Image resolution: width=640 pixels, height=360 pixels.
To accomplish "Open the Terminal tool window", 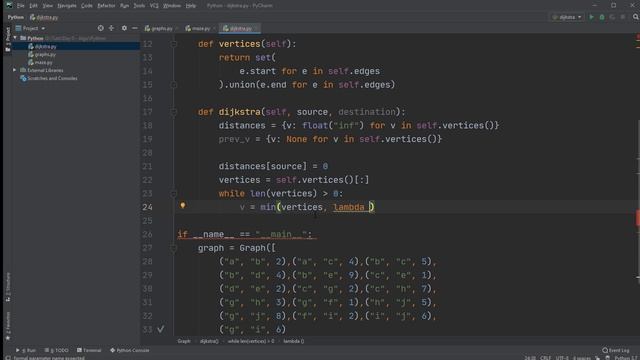I will [x=89, y=350].
